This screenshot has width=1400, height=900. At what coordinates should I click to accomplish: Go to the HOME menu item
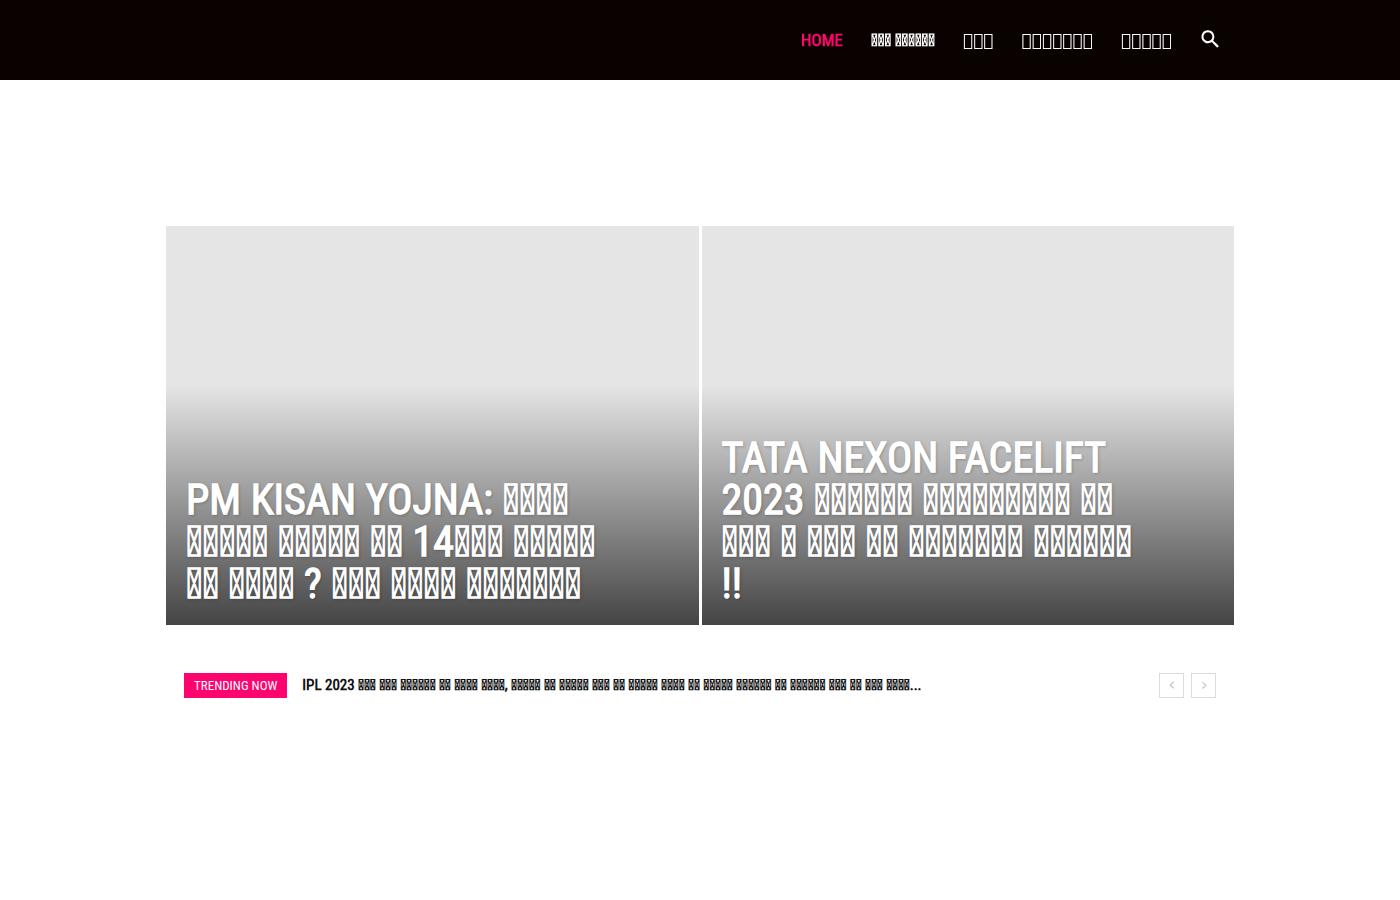822,40
